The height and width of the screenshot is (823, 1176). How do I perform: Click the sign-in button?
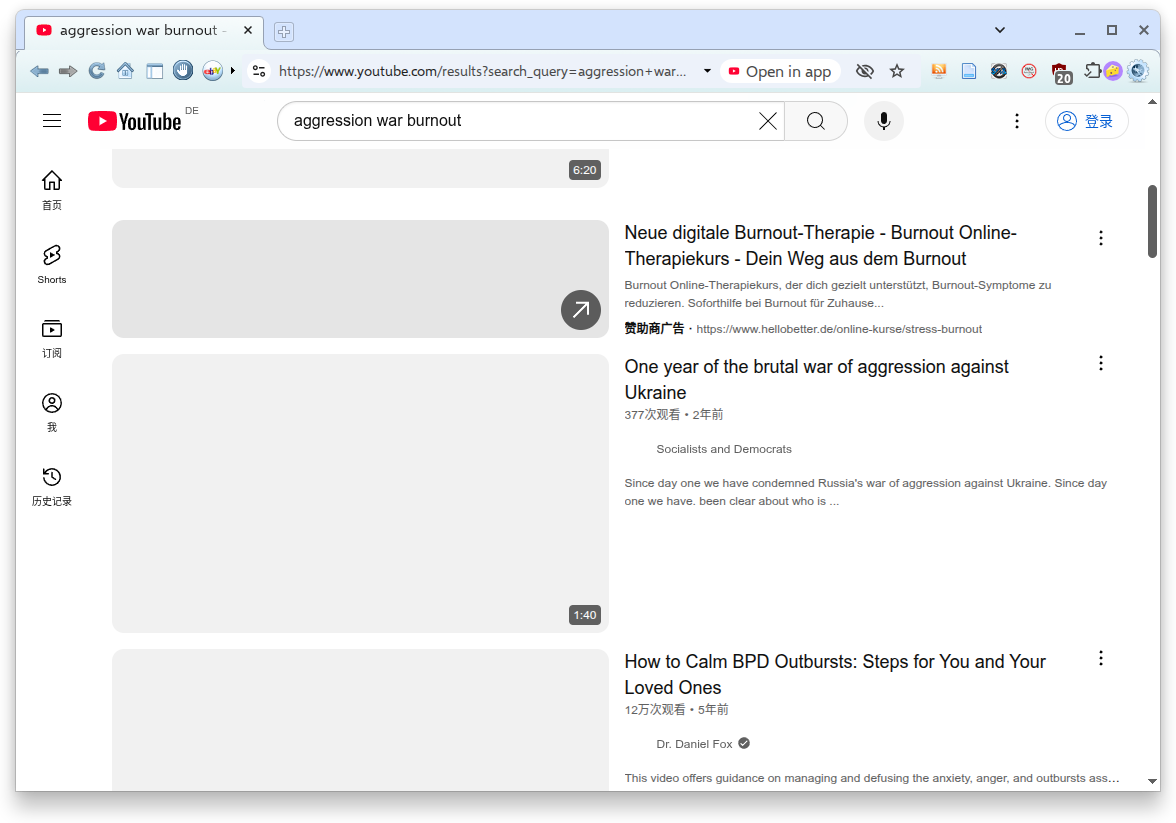1086,121
